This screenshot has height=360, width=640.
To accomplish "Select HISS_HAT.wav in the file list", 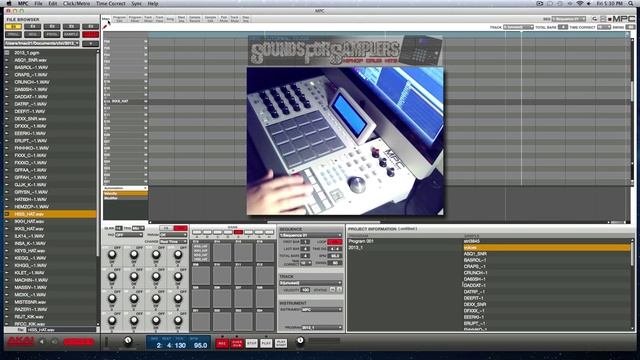I will pos(50,214).
